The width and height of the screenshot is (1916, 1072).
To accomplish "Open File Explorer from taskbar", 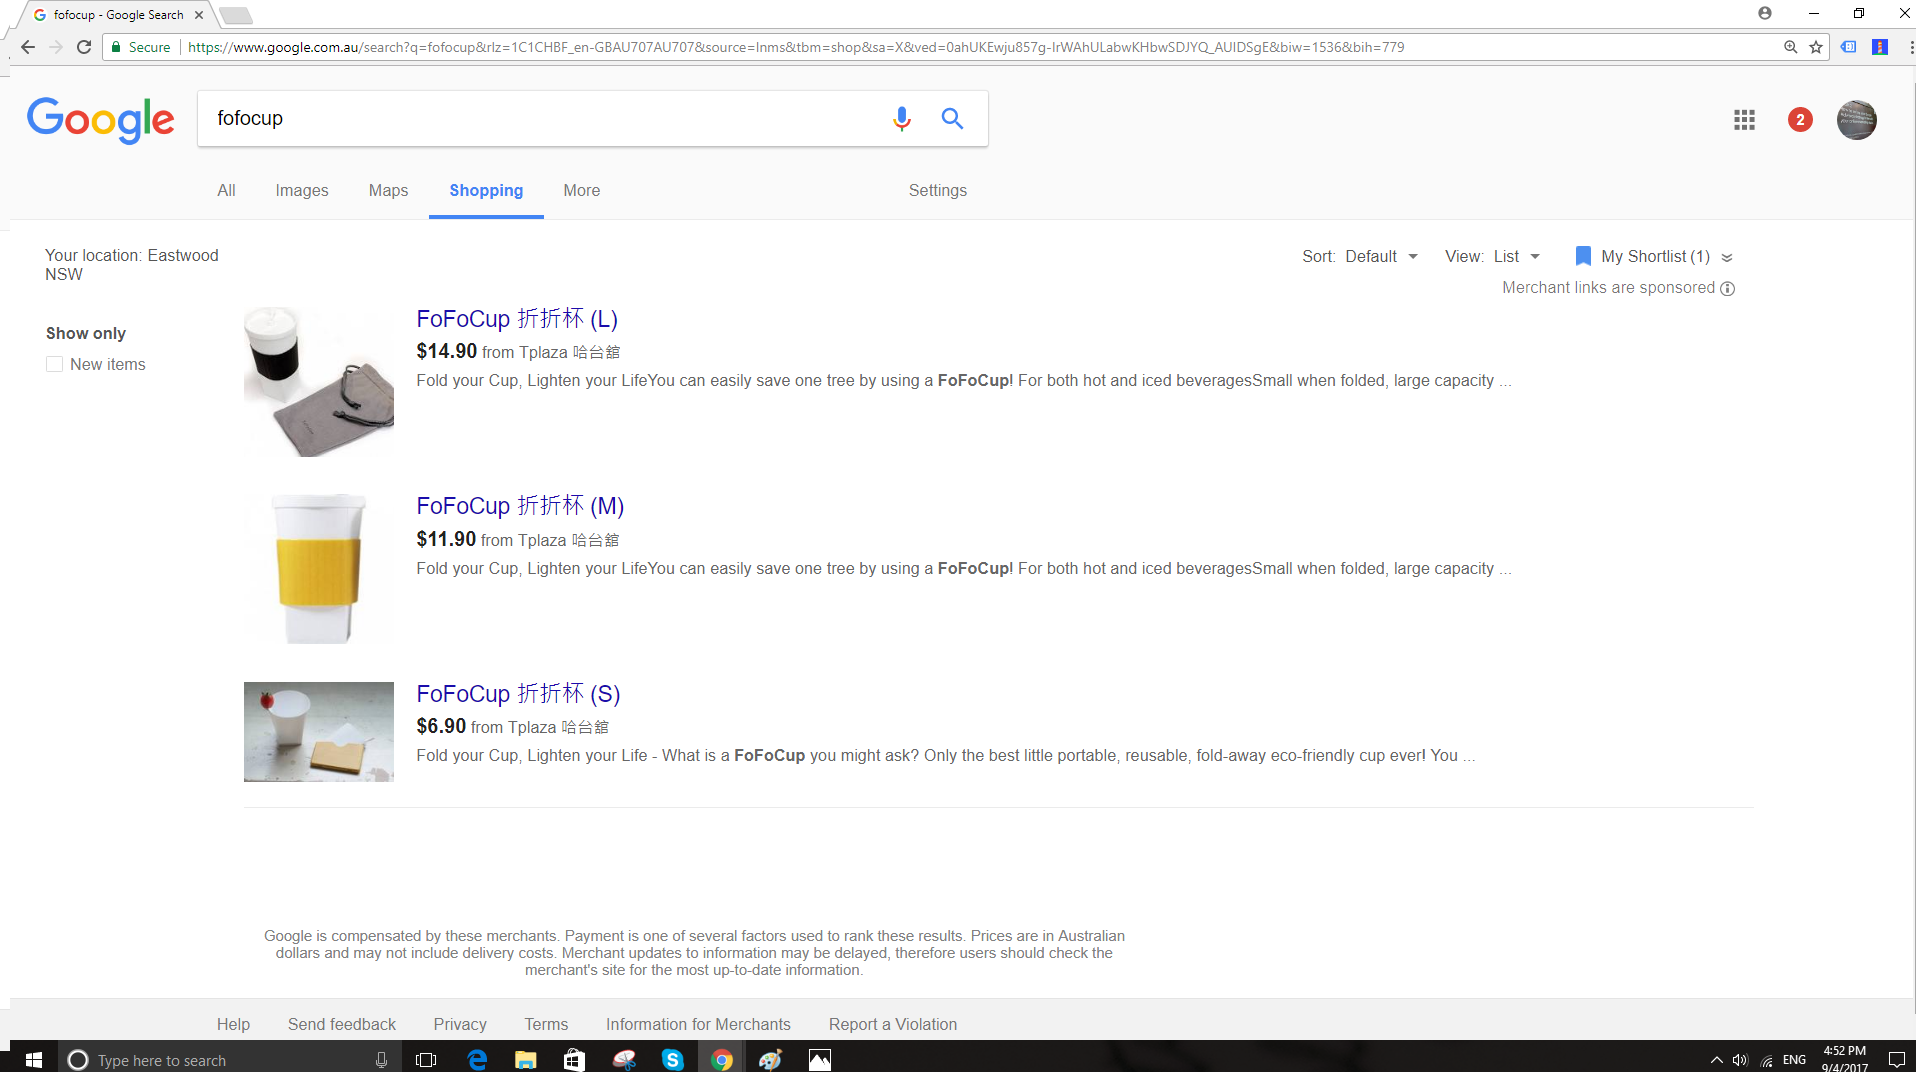I will coord(526,1059).
